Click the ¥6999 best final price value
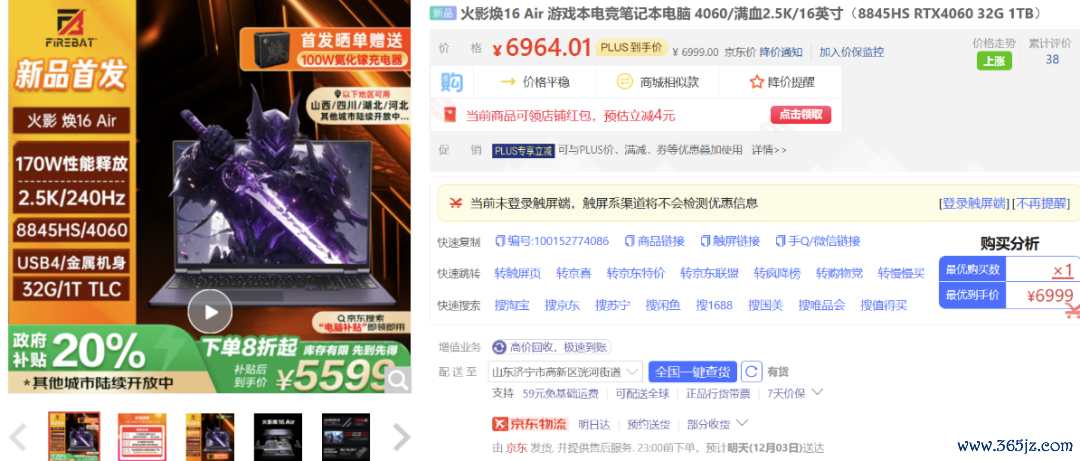The width and height of the screenshot is (1080, 461). tap(1050, 296)
